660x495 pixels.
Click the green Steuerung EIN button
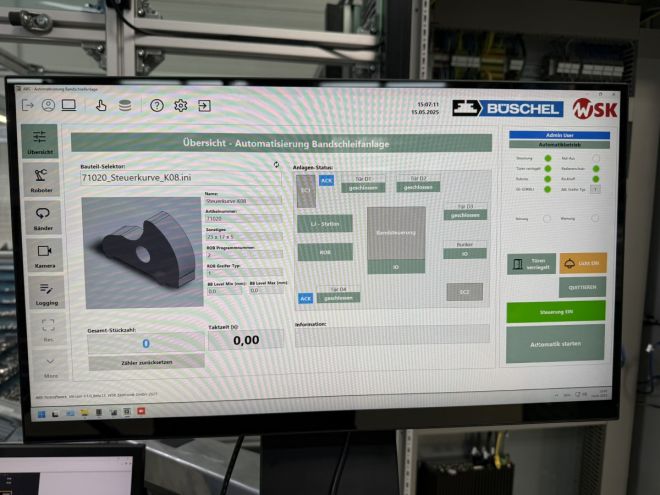[x=556, y=312]
